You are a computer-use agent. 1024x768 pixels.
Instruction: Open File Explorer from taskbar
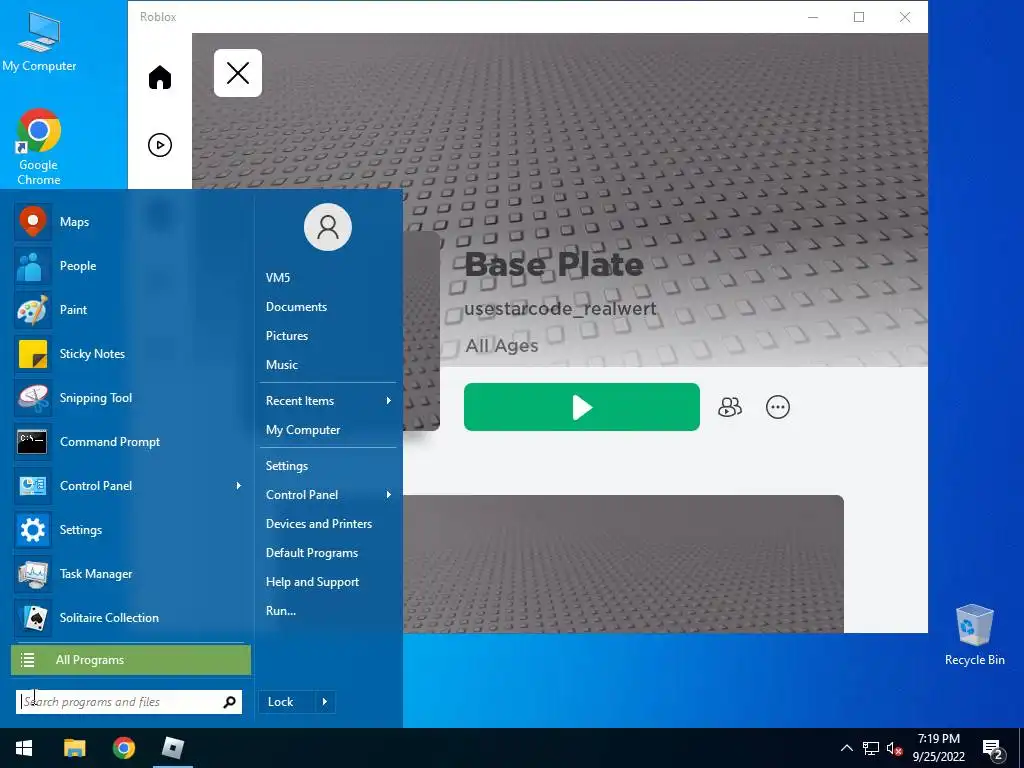(74, 748)
